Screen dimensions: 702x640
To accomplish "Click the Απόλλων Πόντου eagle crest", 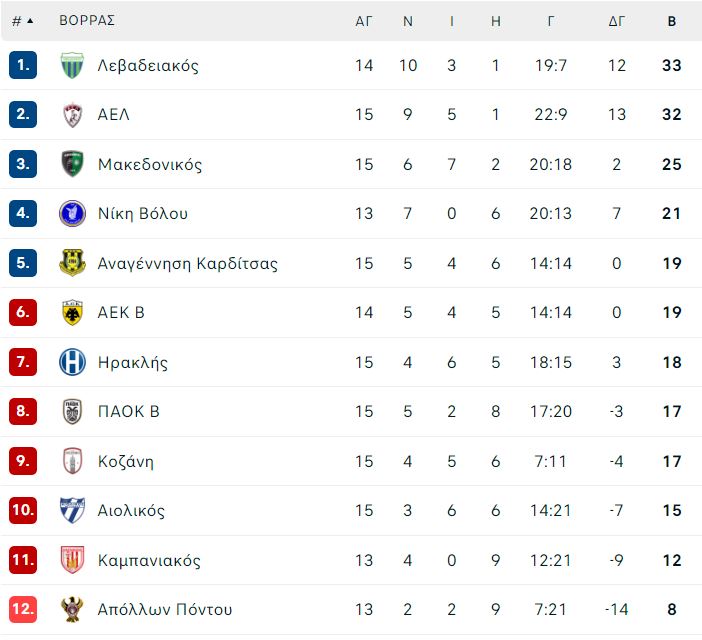I will click(72, 609).
